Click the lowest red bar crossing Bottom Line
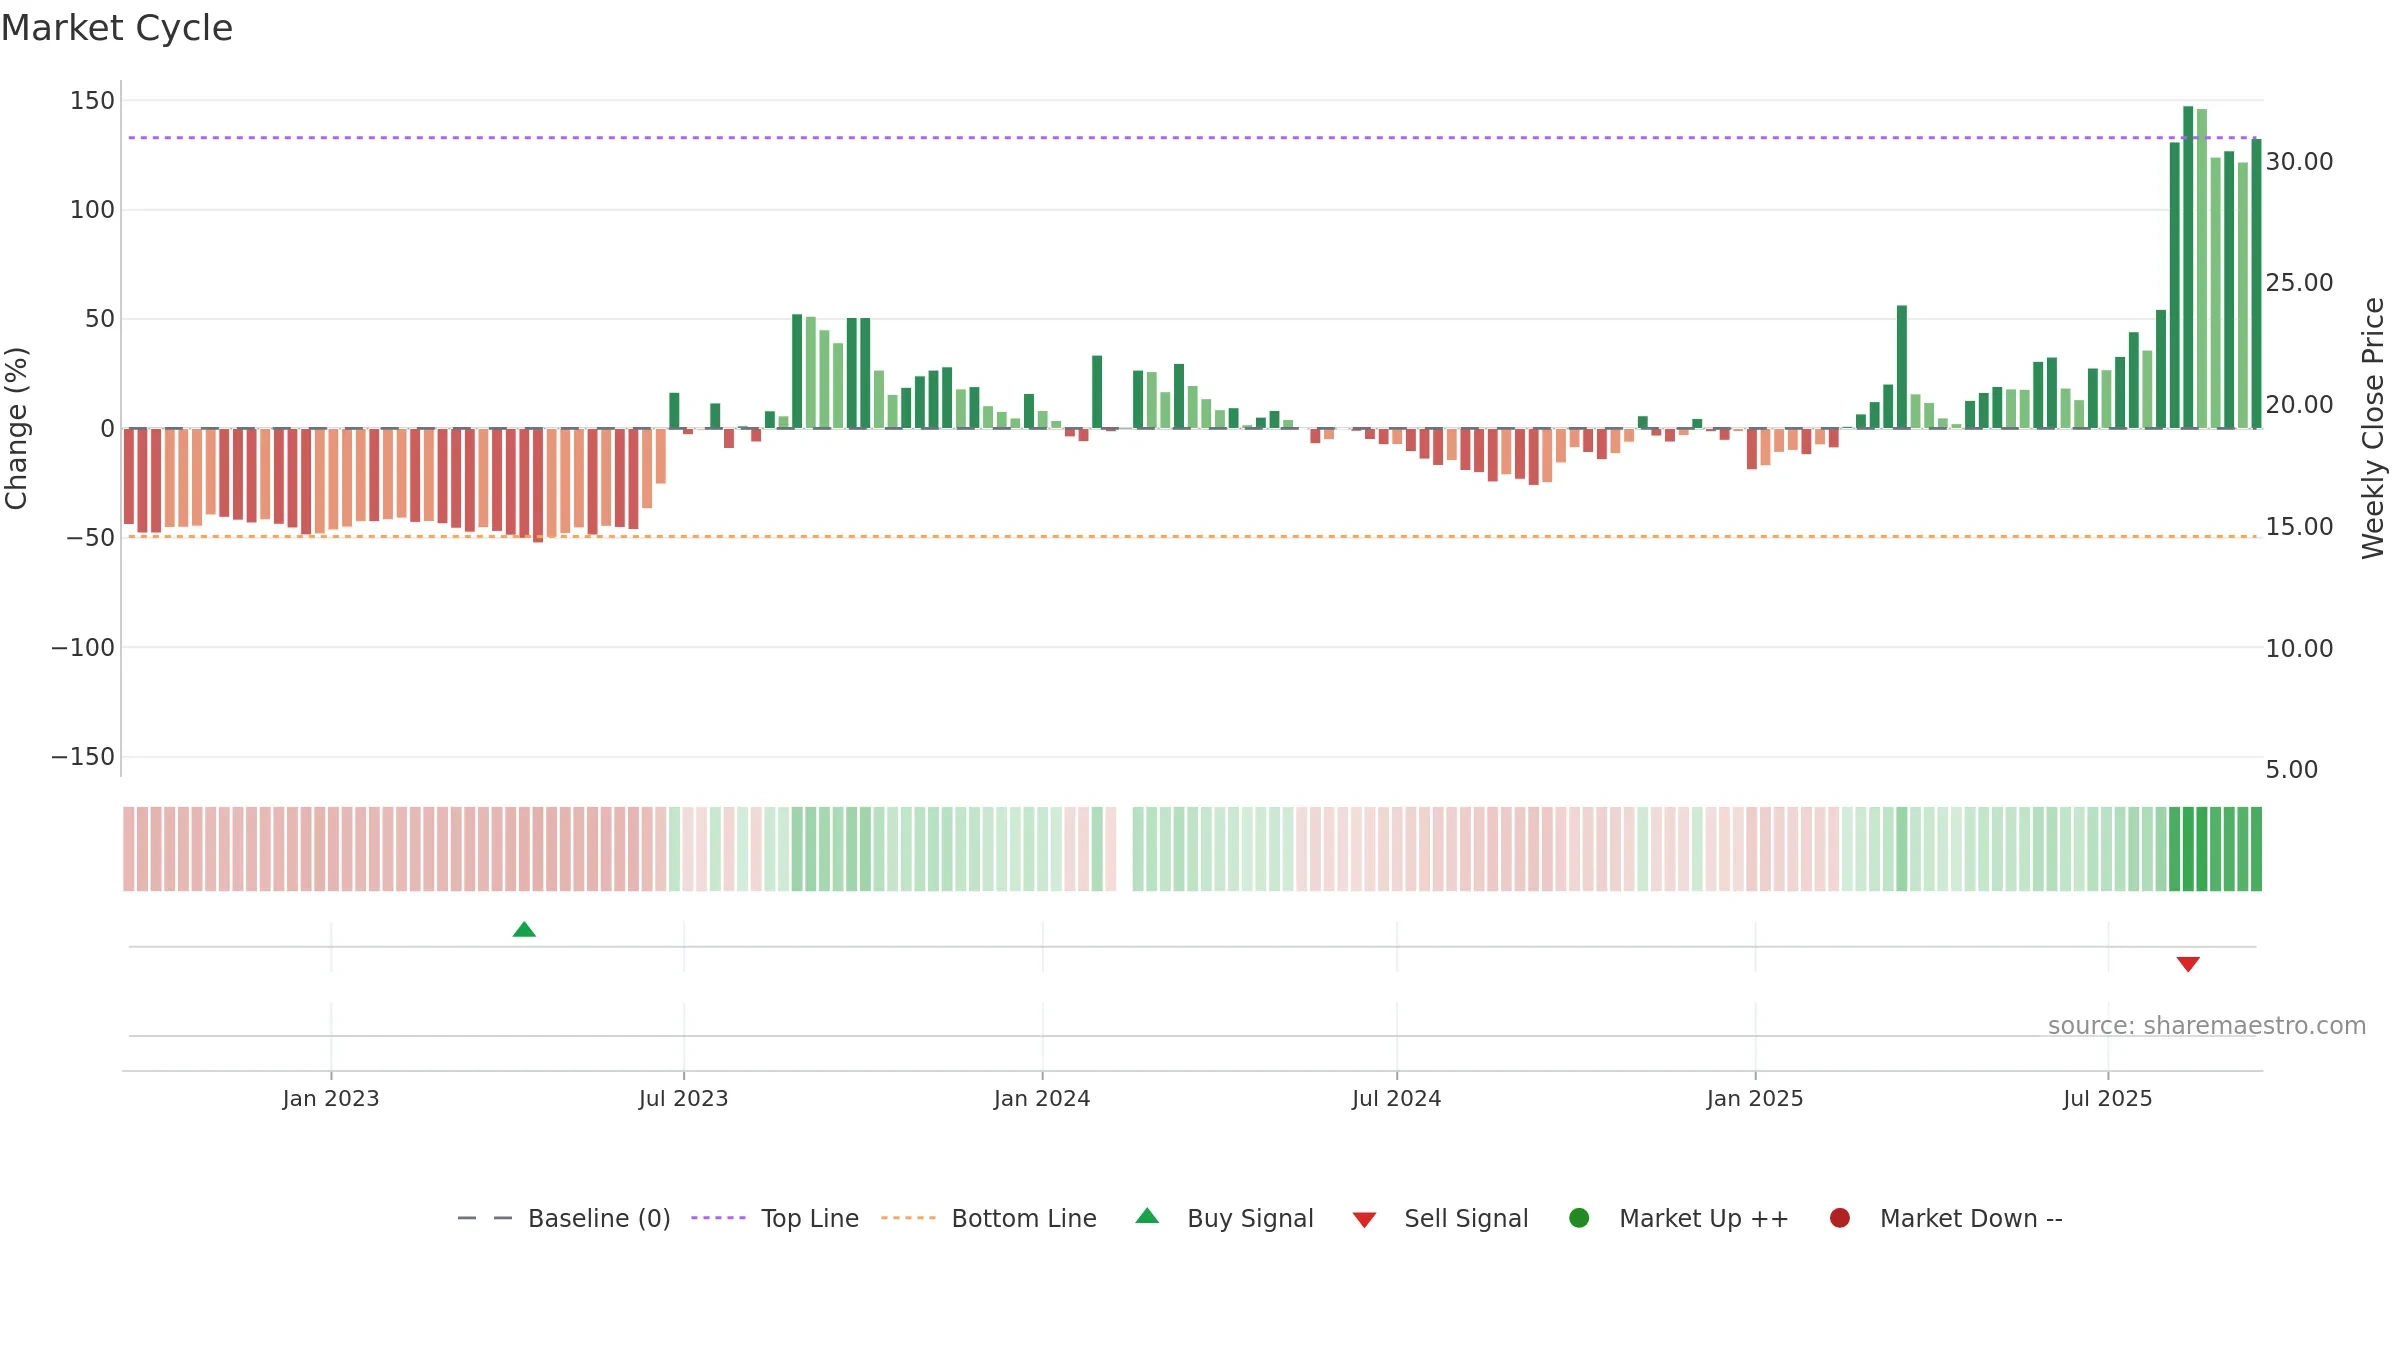Viewport: 2400px width, 1350px height. [538, 485]
